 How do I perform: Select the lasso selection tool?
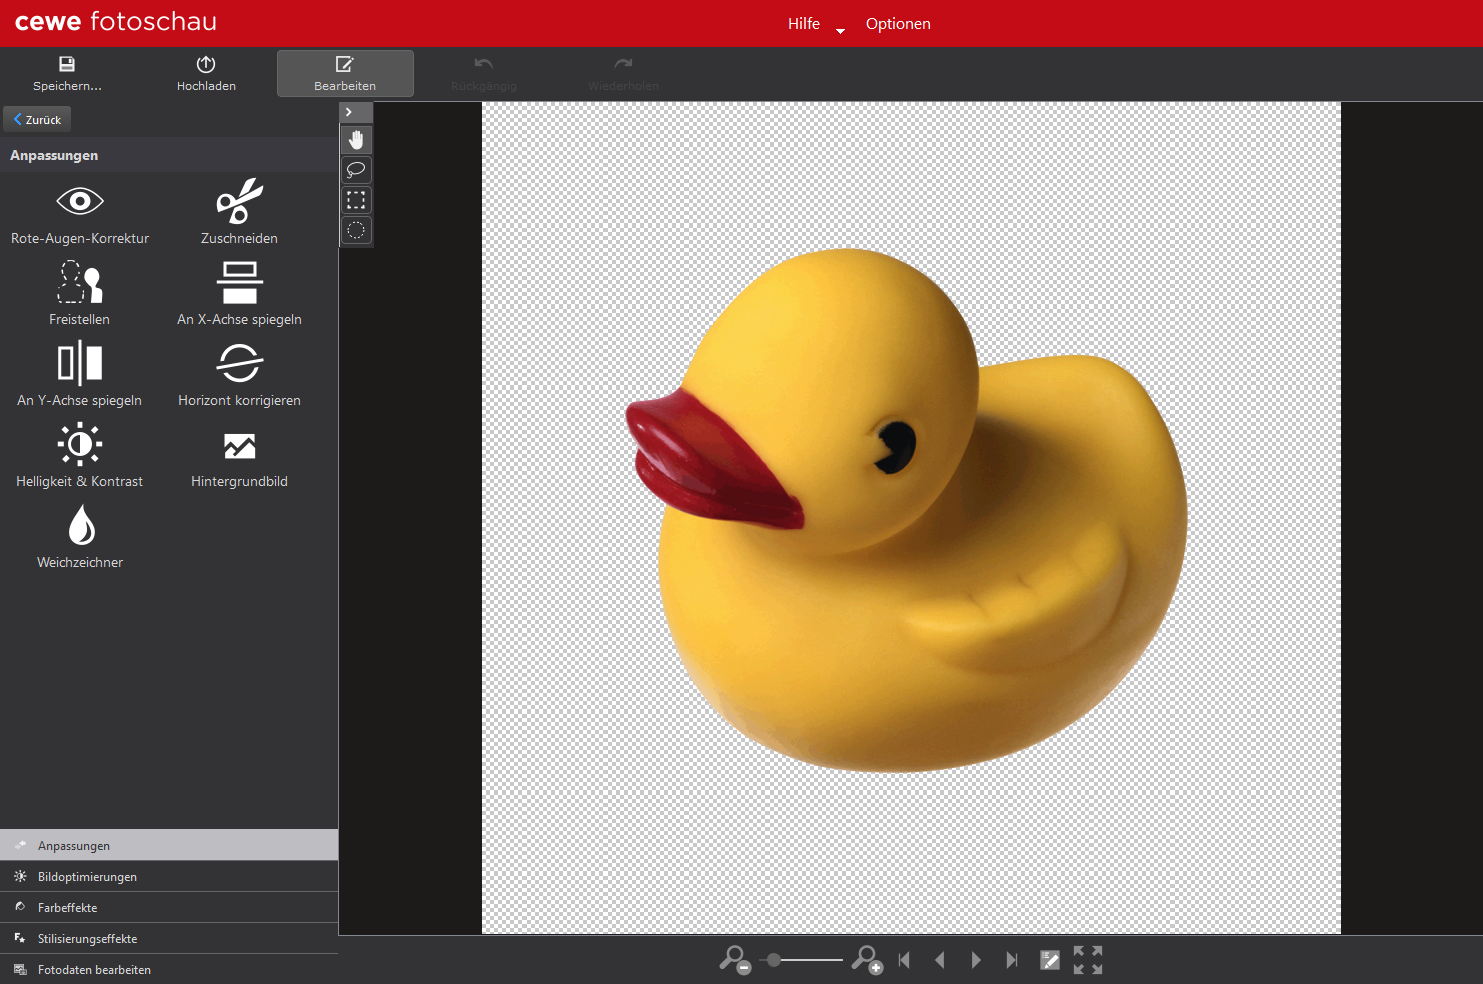[x=356, y=170]
